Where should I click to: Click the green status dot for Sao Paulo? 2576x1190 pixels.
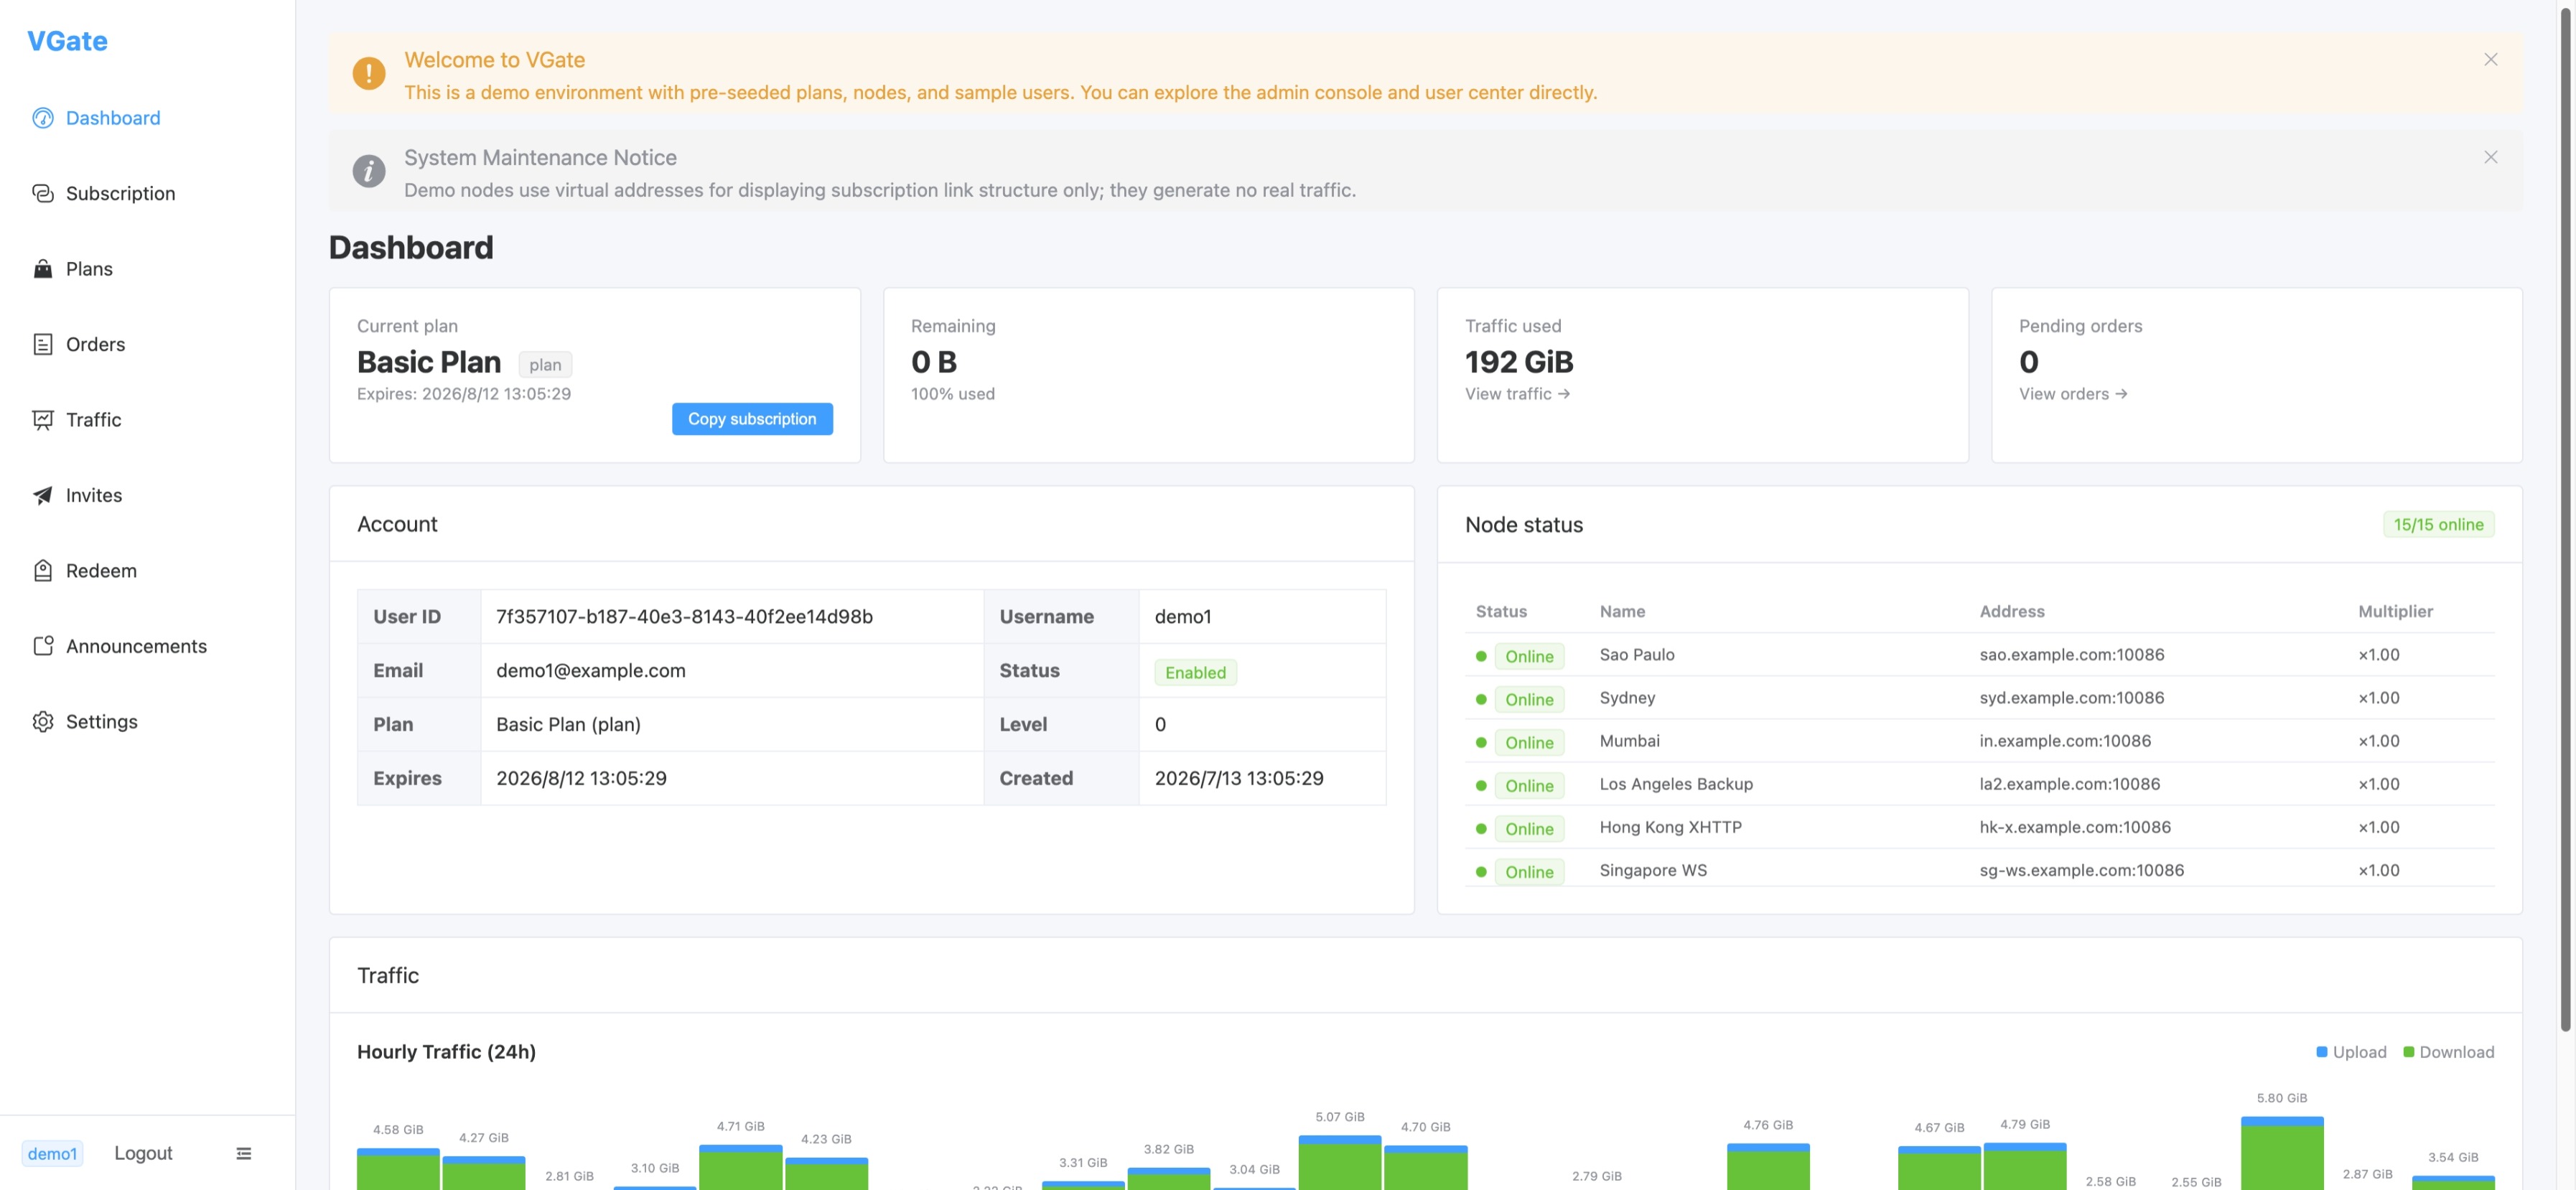pos(1481,656)
